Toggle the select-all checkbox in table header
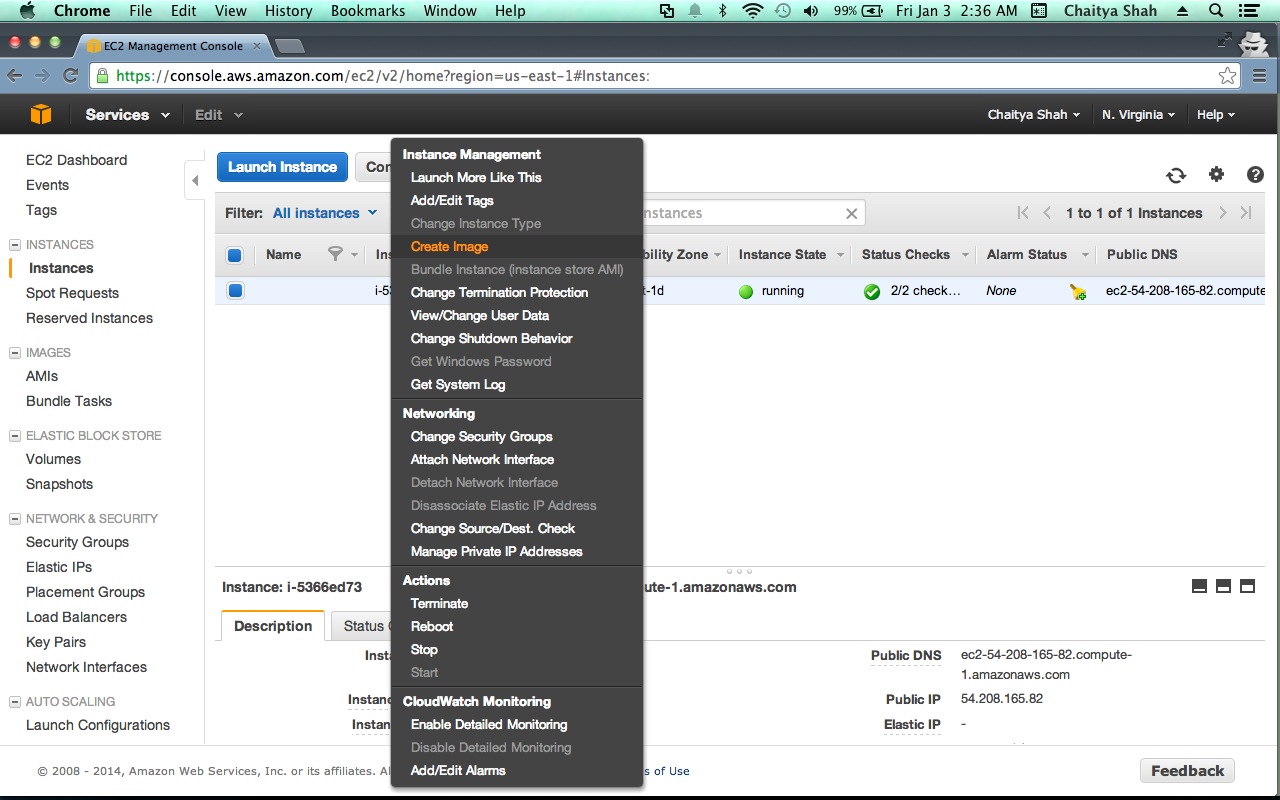The width and height of the screenshot is (1280, 800). [235, 255]
